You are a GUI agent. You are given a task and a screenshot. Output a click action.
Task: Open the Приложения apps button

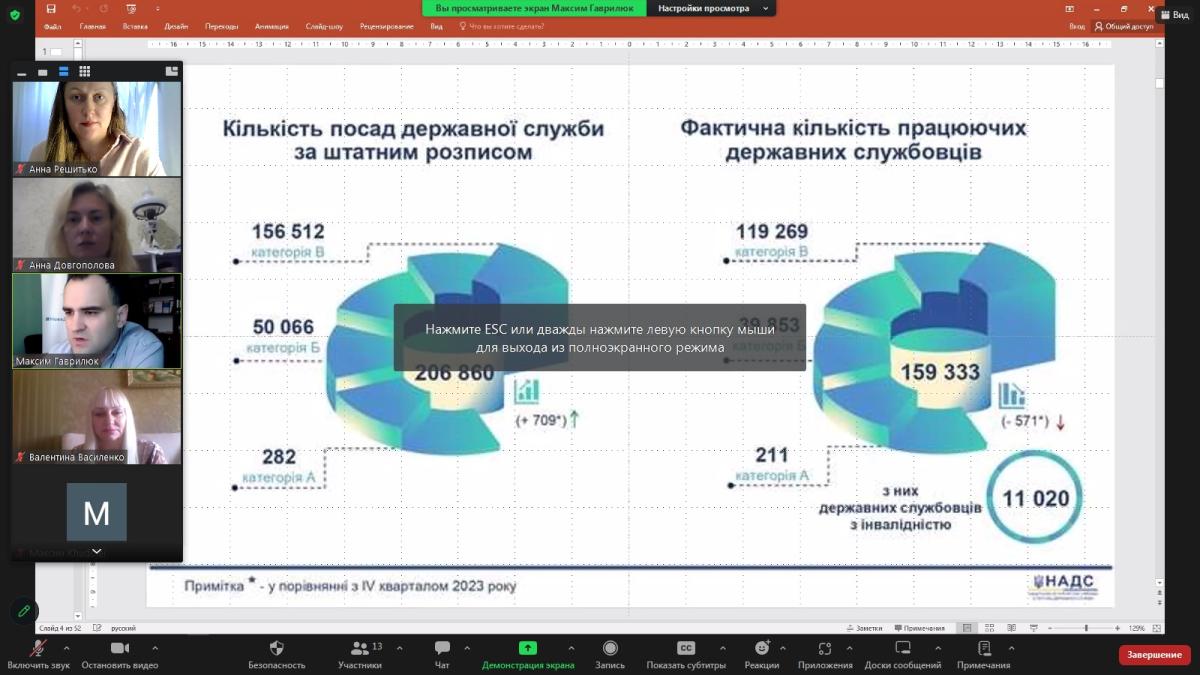click(825, 654)
